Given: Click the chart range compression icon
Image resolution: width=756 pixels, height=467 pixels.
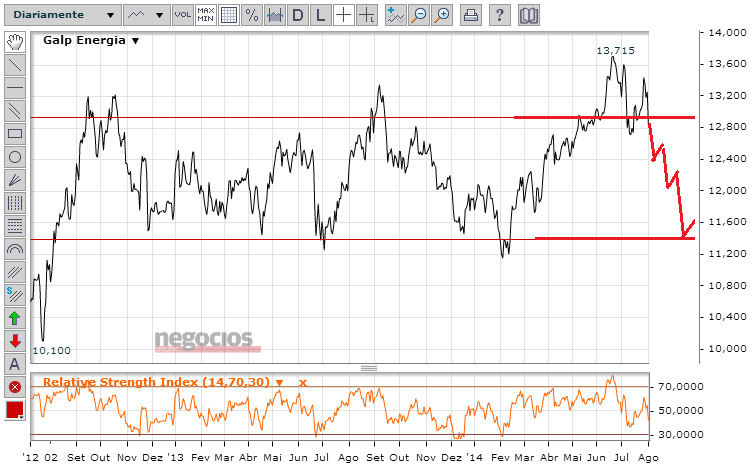Looking at the screenshot, I should click(x=275, y=15).
